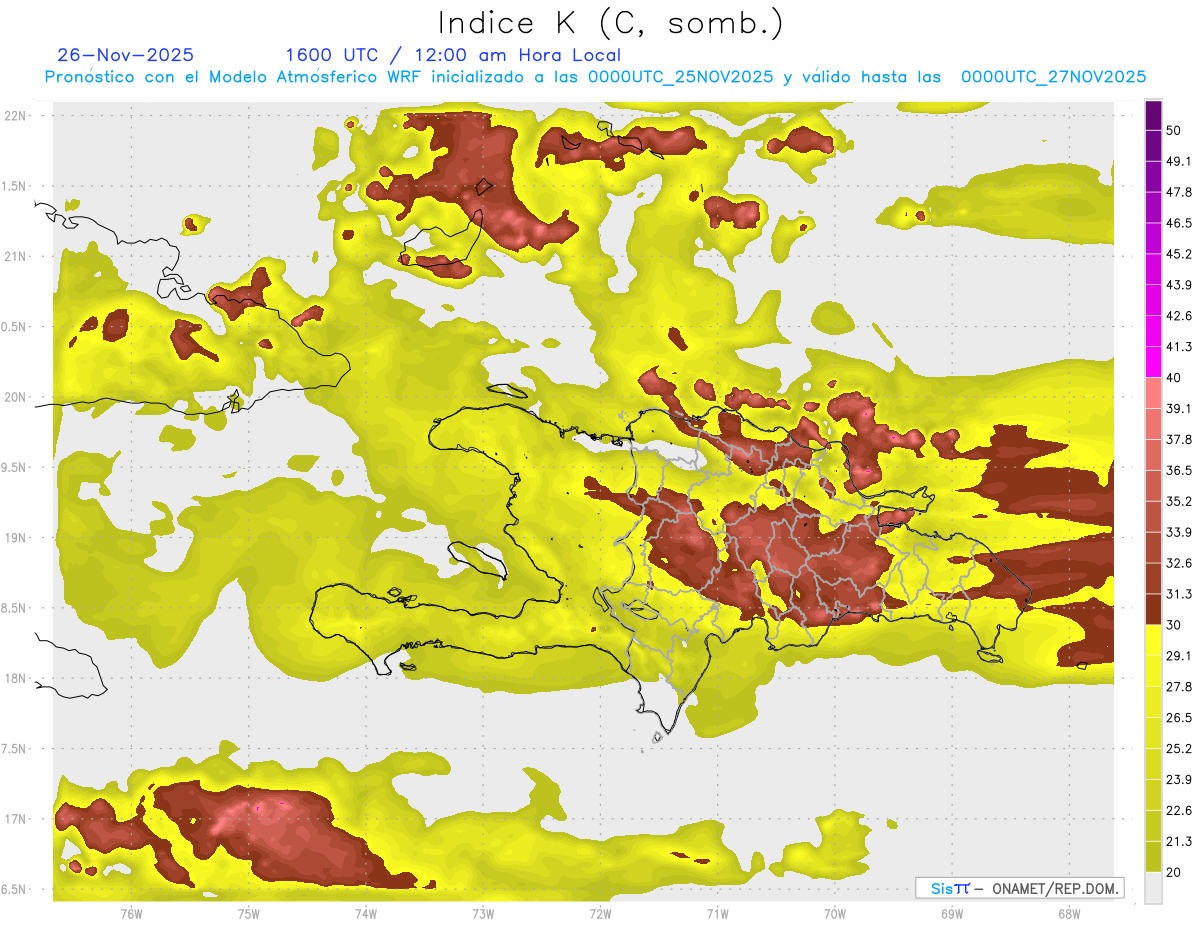Viewport: 1200px width, 927px height.
Task: Click colorbar value "23.9"
Action: [x=1179, y=779]
